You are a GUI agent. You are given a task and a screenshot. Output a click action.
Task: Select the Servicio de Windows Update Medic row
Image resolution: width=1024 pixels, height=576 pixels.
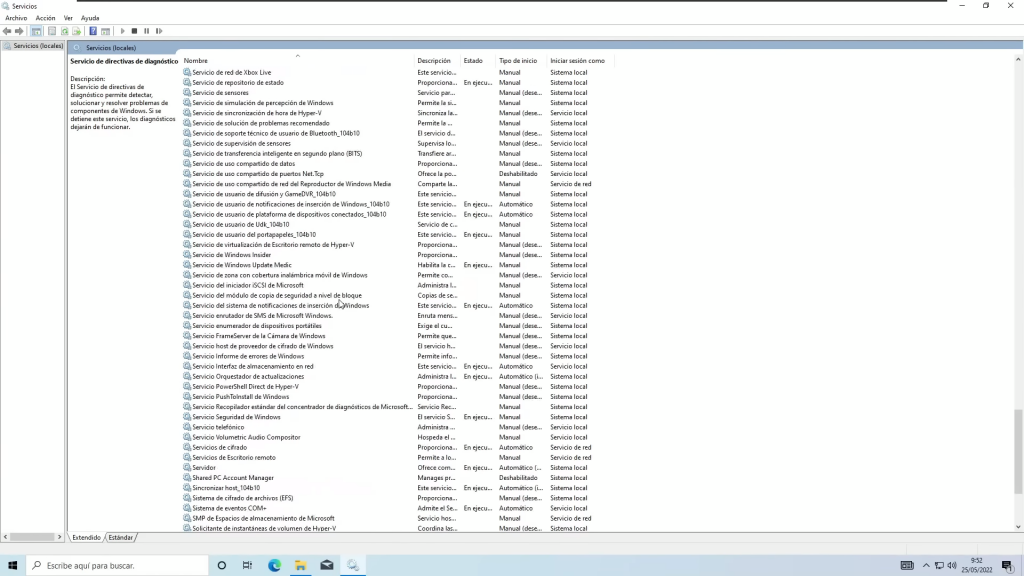[242, 265]
